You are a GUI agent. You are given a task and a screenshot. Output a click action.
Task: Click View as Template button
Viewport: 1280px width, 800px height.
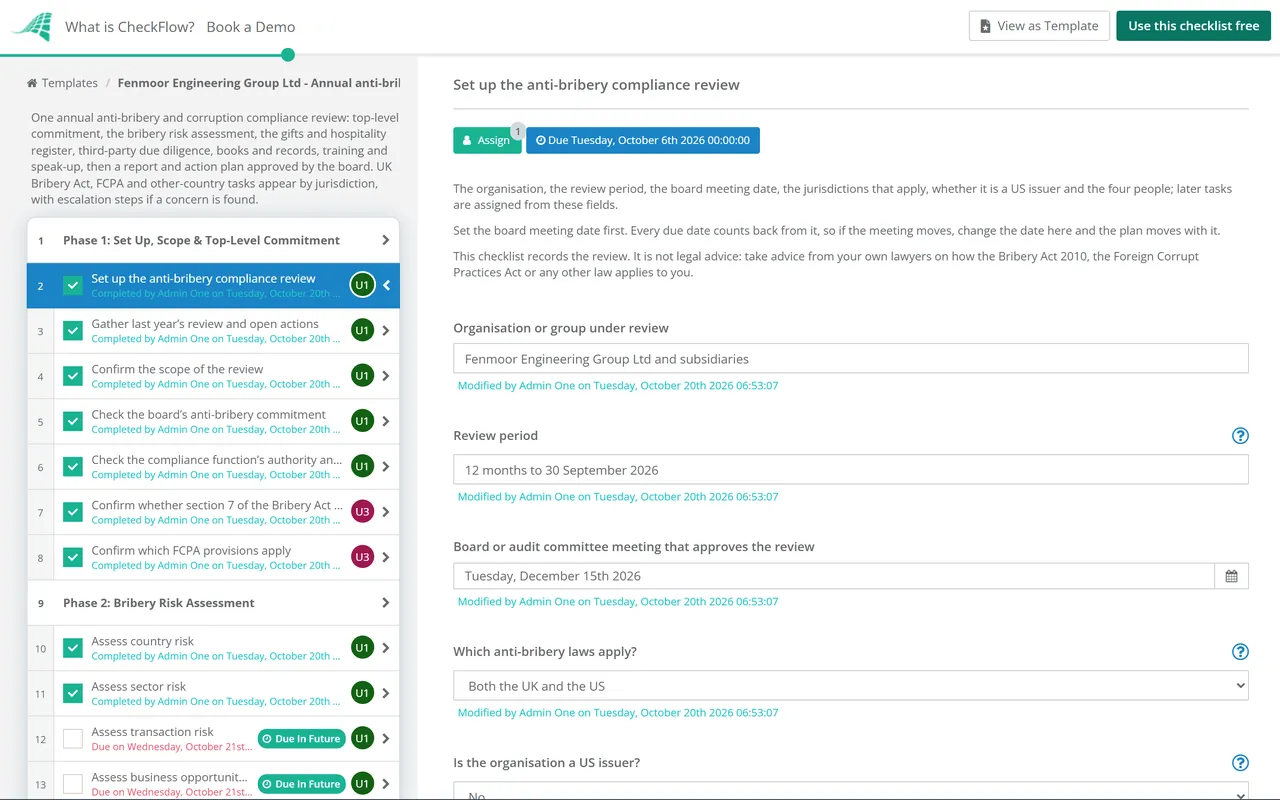(1038, 26)
